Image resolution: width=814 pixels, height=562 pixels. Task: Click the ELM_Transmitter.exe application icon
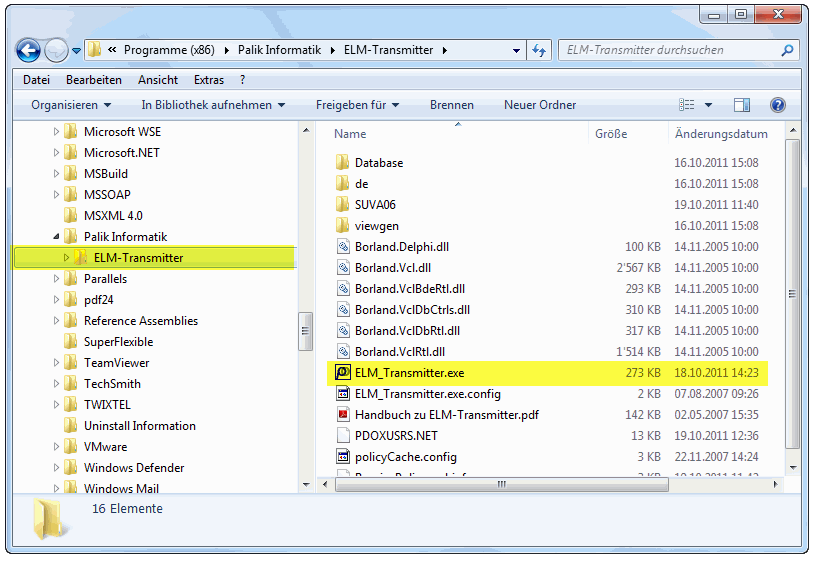point(341,373)
